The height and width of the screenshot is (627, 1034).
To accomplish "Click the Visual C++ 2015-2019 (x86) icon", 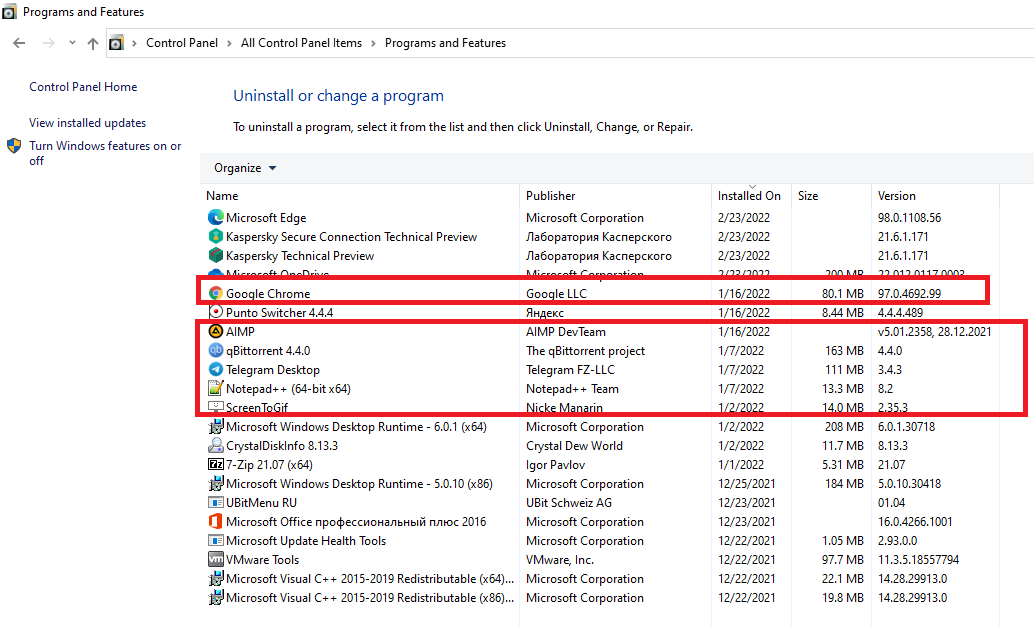I will 216,597.
